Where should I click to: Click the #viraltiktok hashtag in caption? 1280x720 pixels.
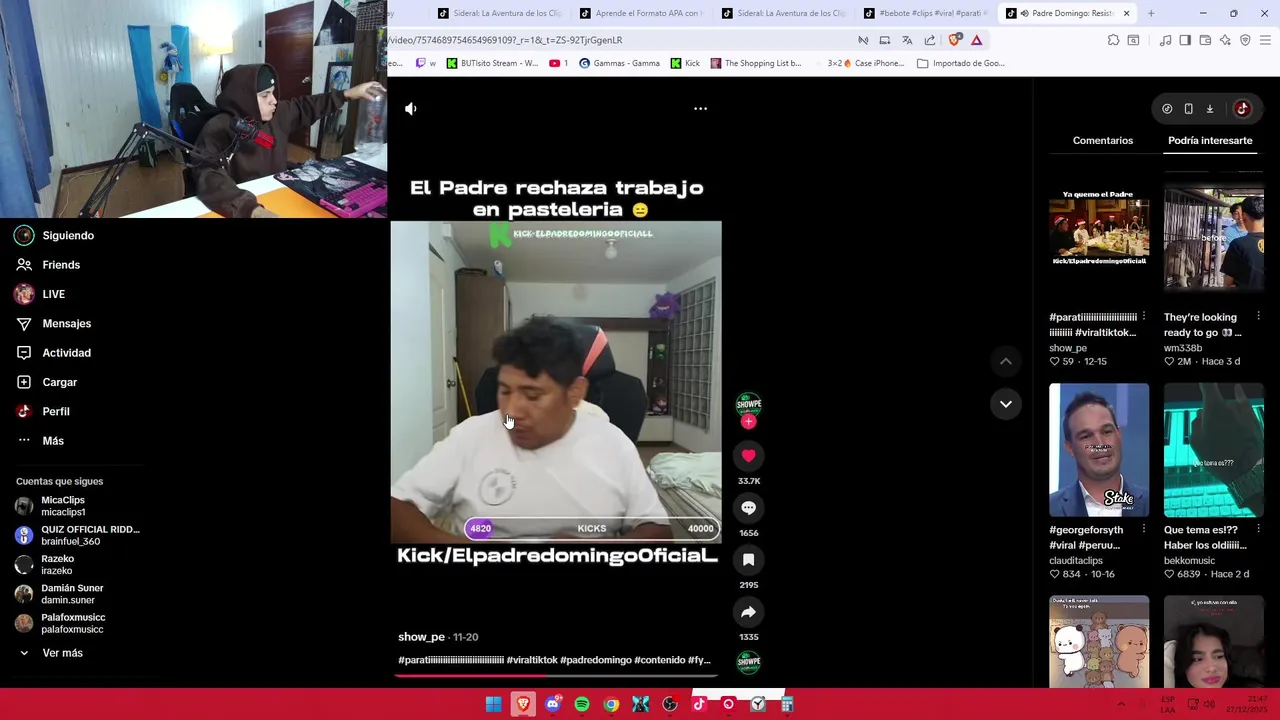point(532,660)
